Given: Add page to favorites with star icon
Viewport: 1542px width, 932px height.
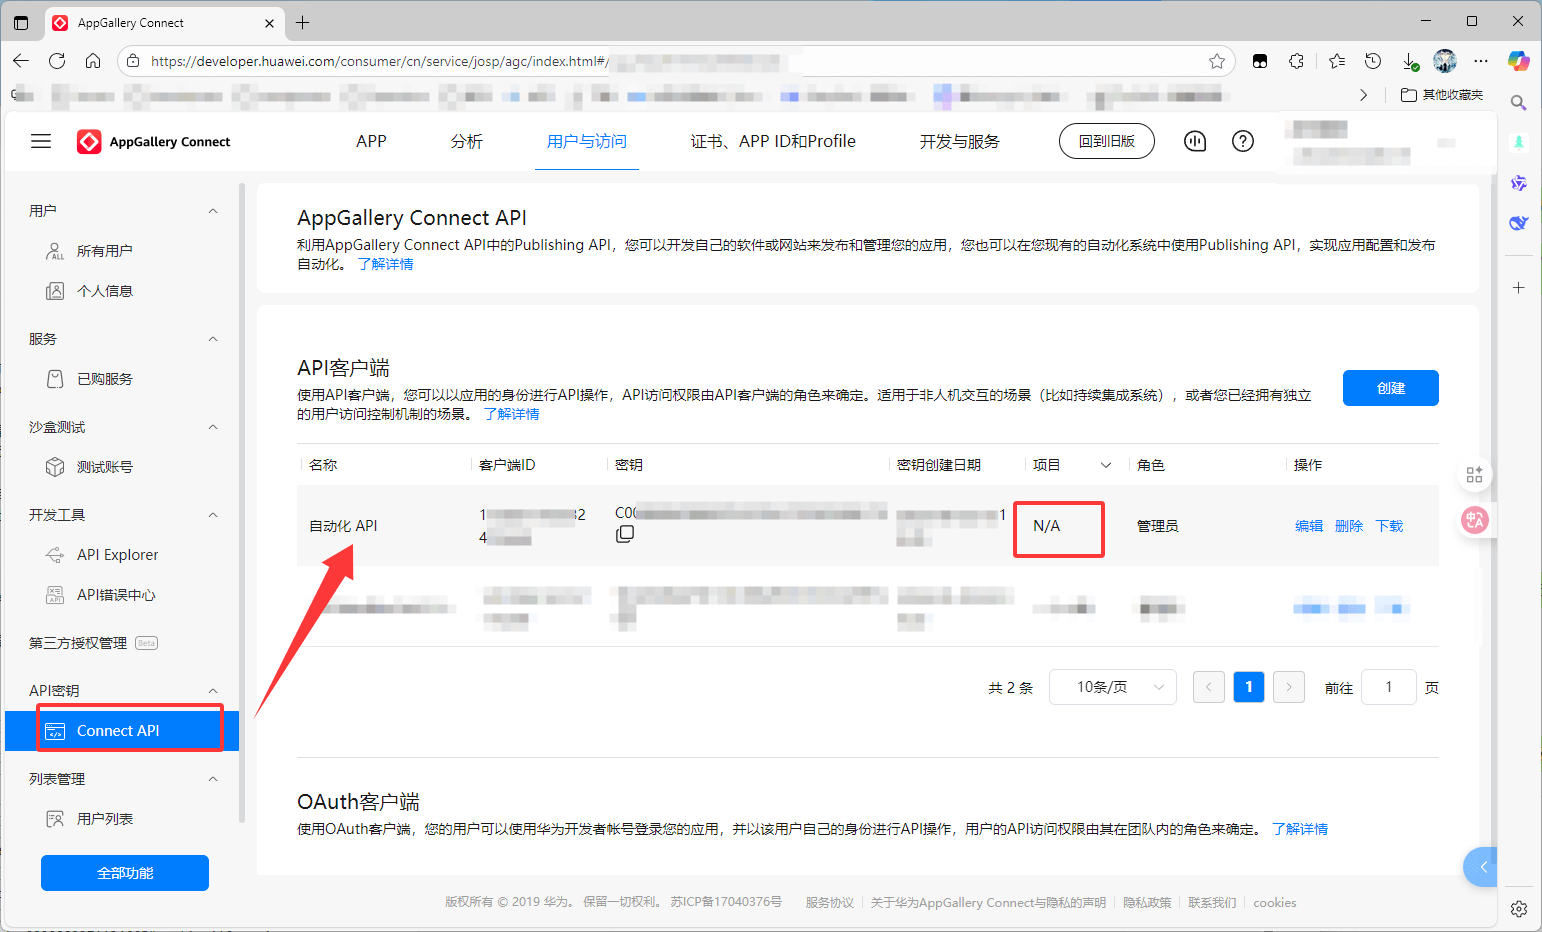Looking at the screenshot, I should [x=1217, y=61].
